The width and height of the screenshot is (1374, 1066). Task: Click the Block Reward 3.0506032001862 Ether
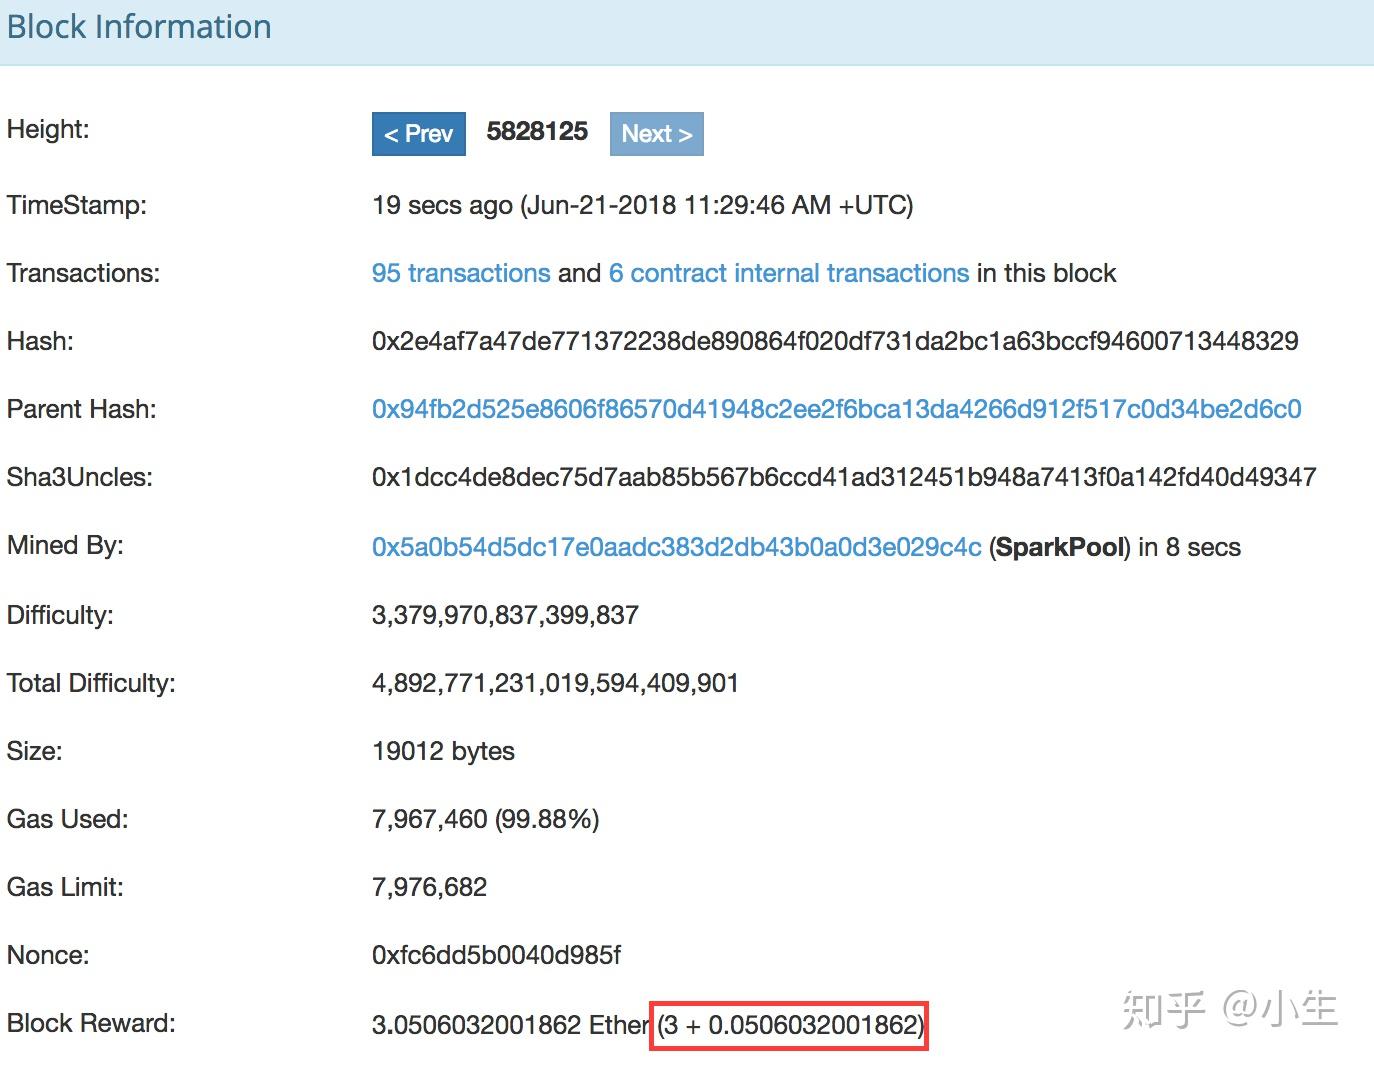tap(511, 1025)
